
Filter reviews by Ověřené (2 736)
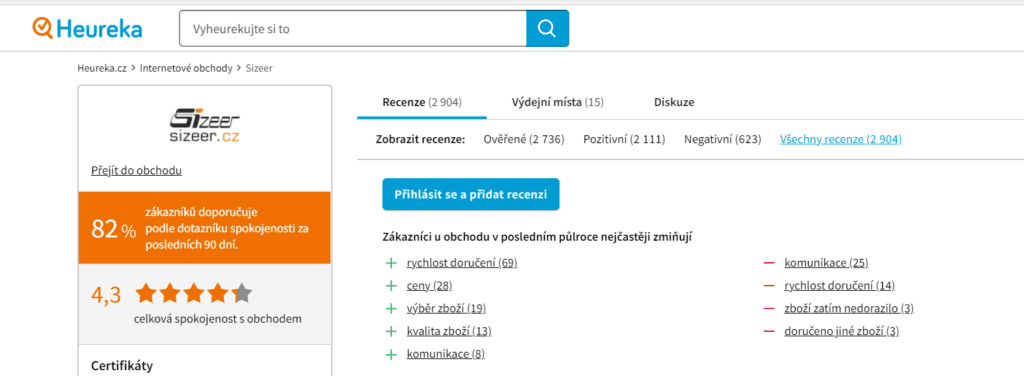coord(524,139)
